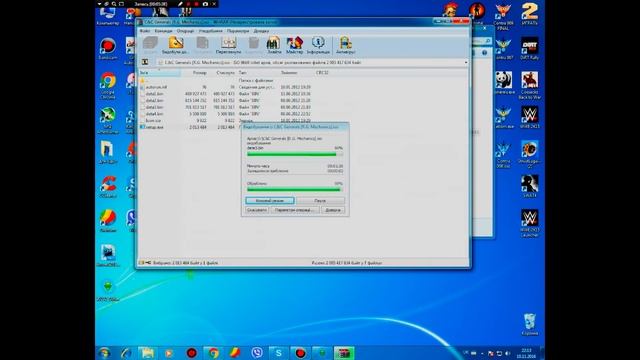Click the recorder bar camera screenshot icon
Viewport: 640px width, 360px height.
(x=205, y=4)
